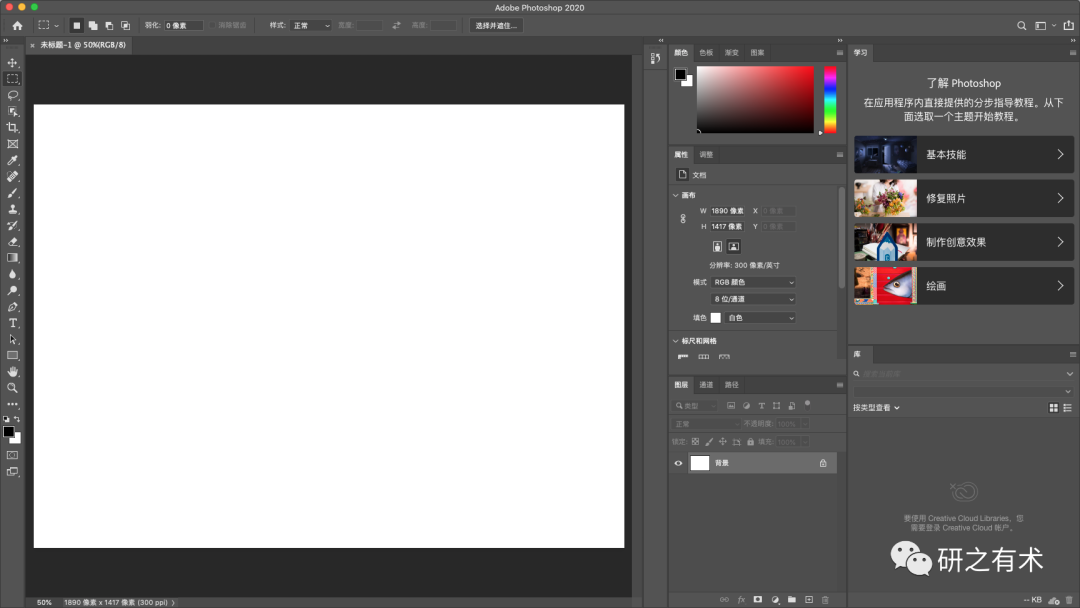Image resolution: width=1080 pixels, height=608 pixels.
Task: Toggle visibility of the 背景 layer
Action: 678,463
